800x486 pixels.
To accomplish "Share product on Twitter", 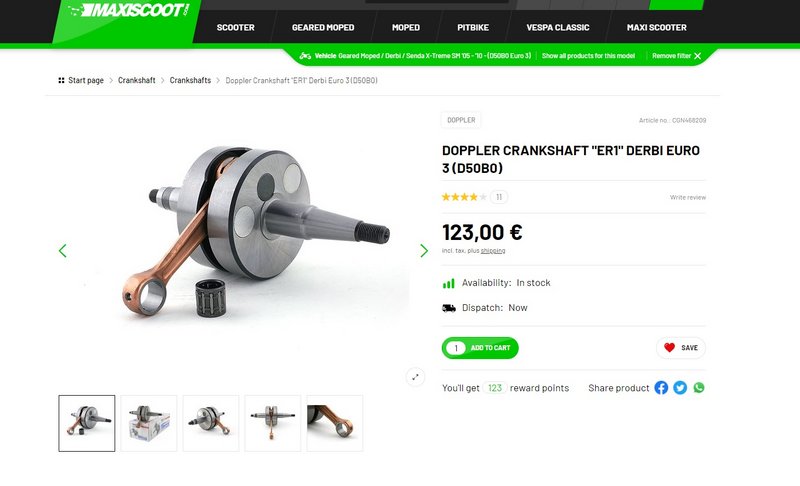I will [680, 388].
